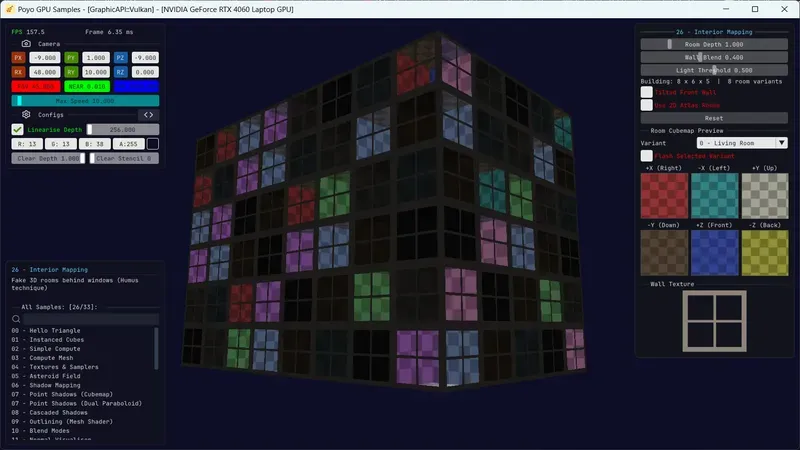The image size is (800, 450).
Task: Select the +X (Right) red cubemap face
Action: click(664, 196)
